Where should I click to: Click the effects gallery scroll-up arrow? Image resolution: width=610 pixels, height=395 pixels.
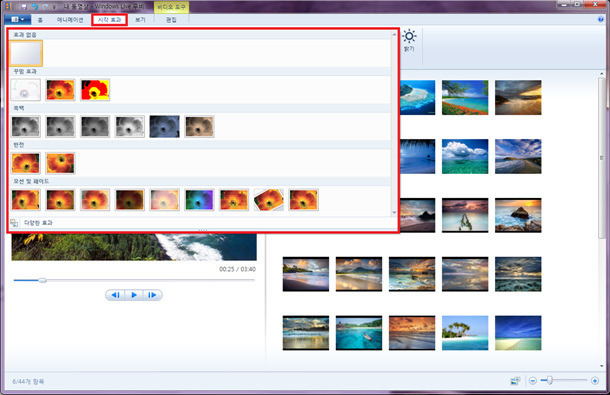394,35
